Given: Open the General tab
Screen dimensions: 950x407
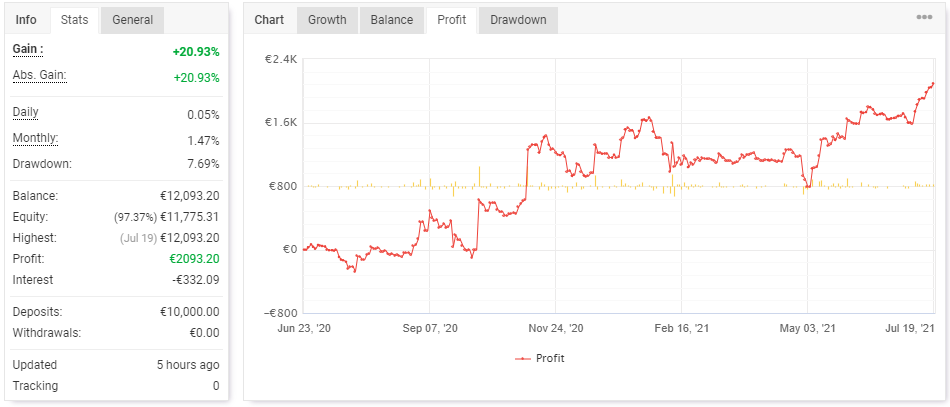Looking at the screenshot, I should click(132, 20).
